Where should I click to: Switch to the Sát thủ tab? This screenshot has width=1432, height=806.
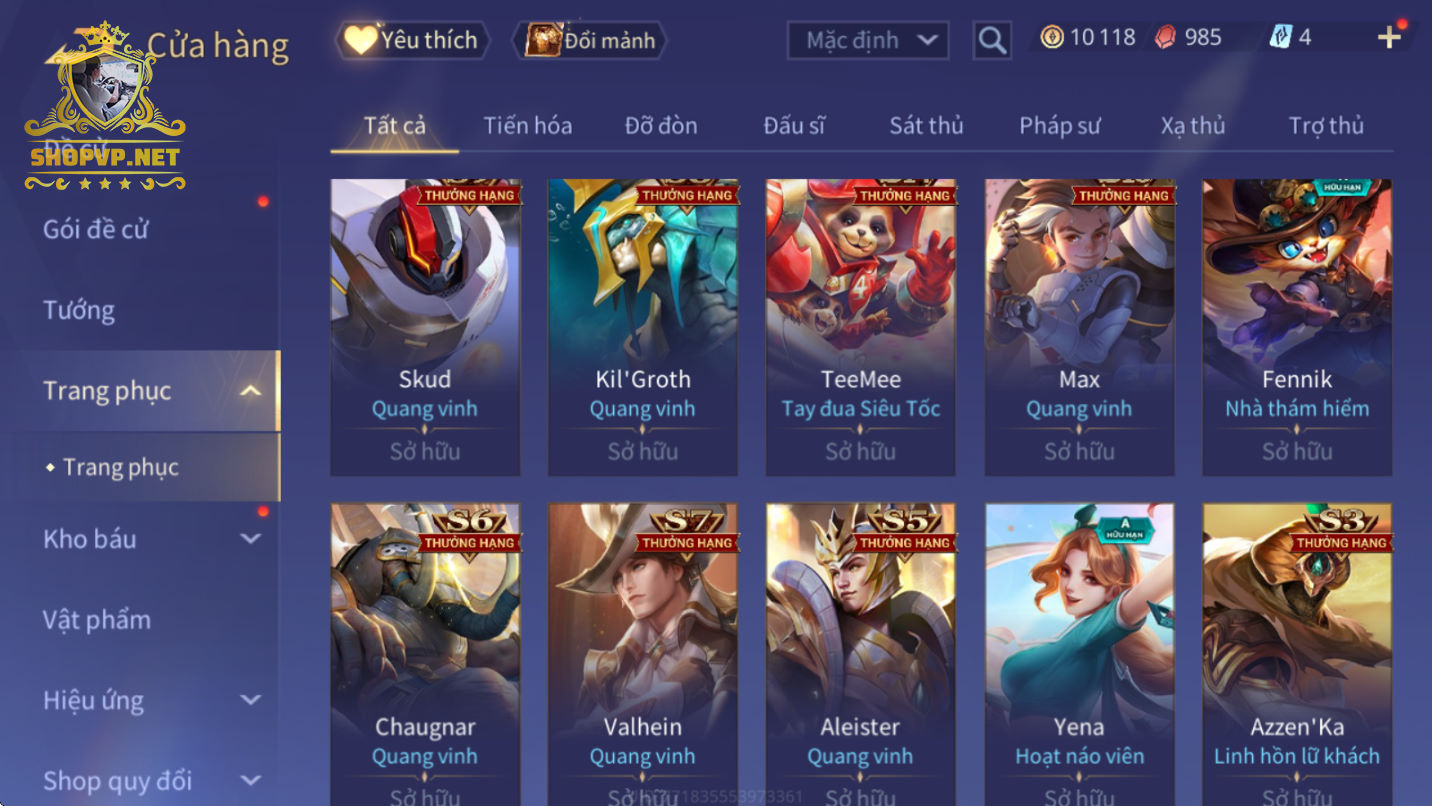pyautogui.click(x=926, y=126)
